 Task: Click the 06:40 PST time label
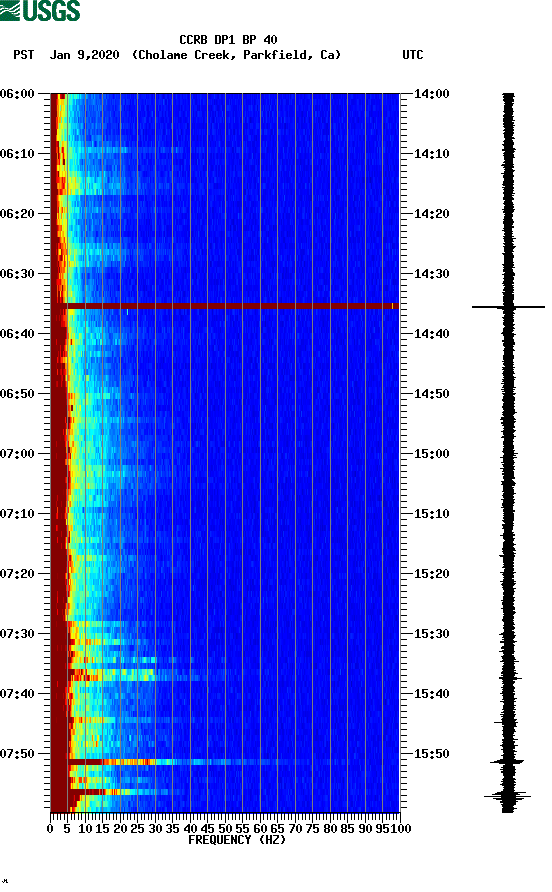point(18,334)
